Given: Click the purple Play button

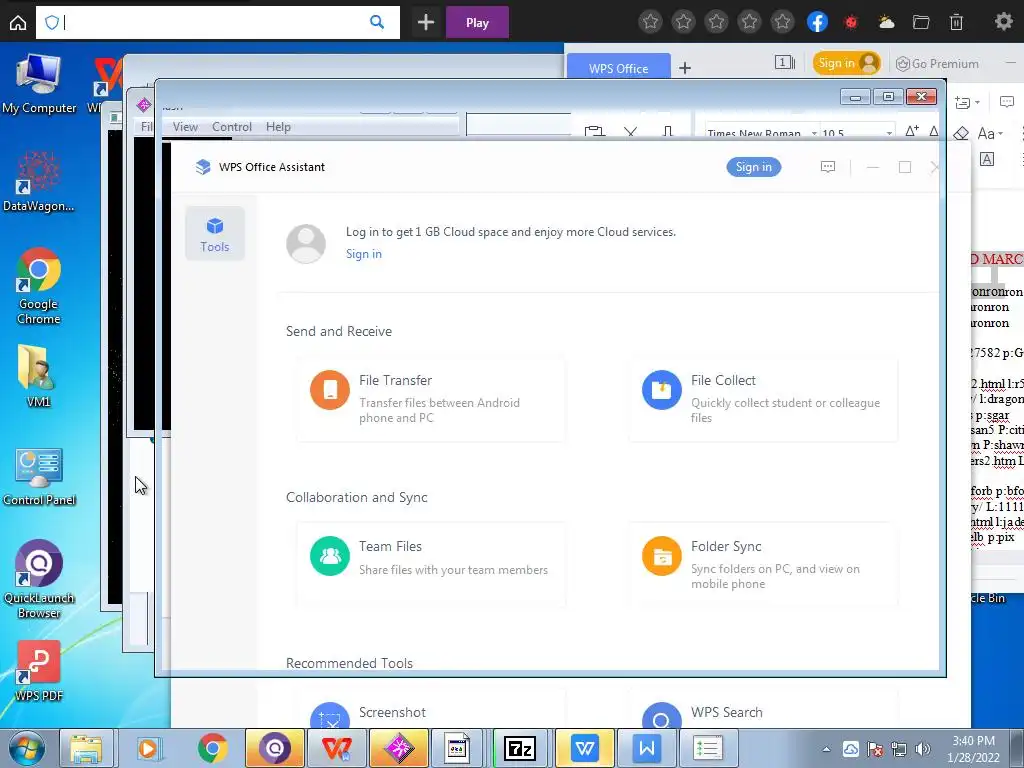Looking at the screenshot, I should click(477, 23).
